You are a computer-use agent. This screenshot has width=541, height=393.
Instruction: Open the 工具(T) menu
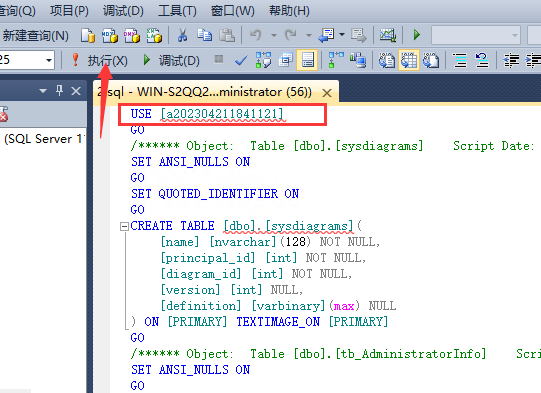(177, 11)
